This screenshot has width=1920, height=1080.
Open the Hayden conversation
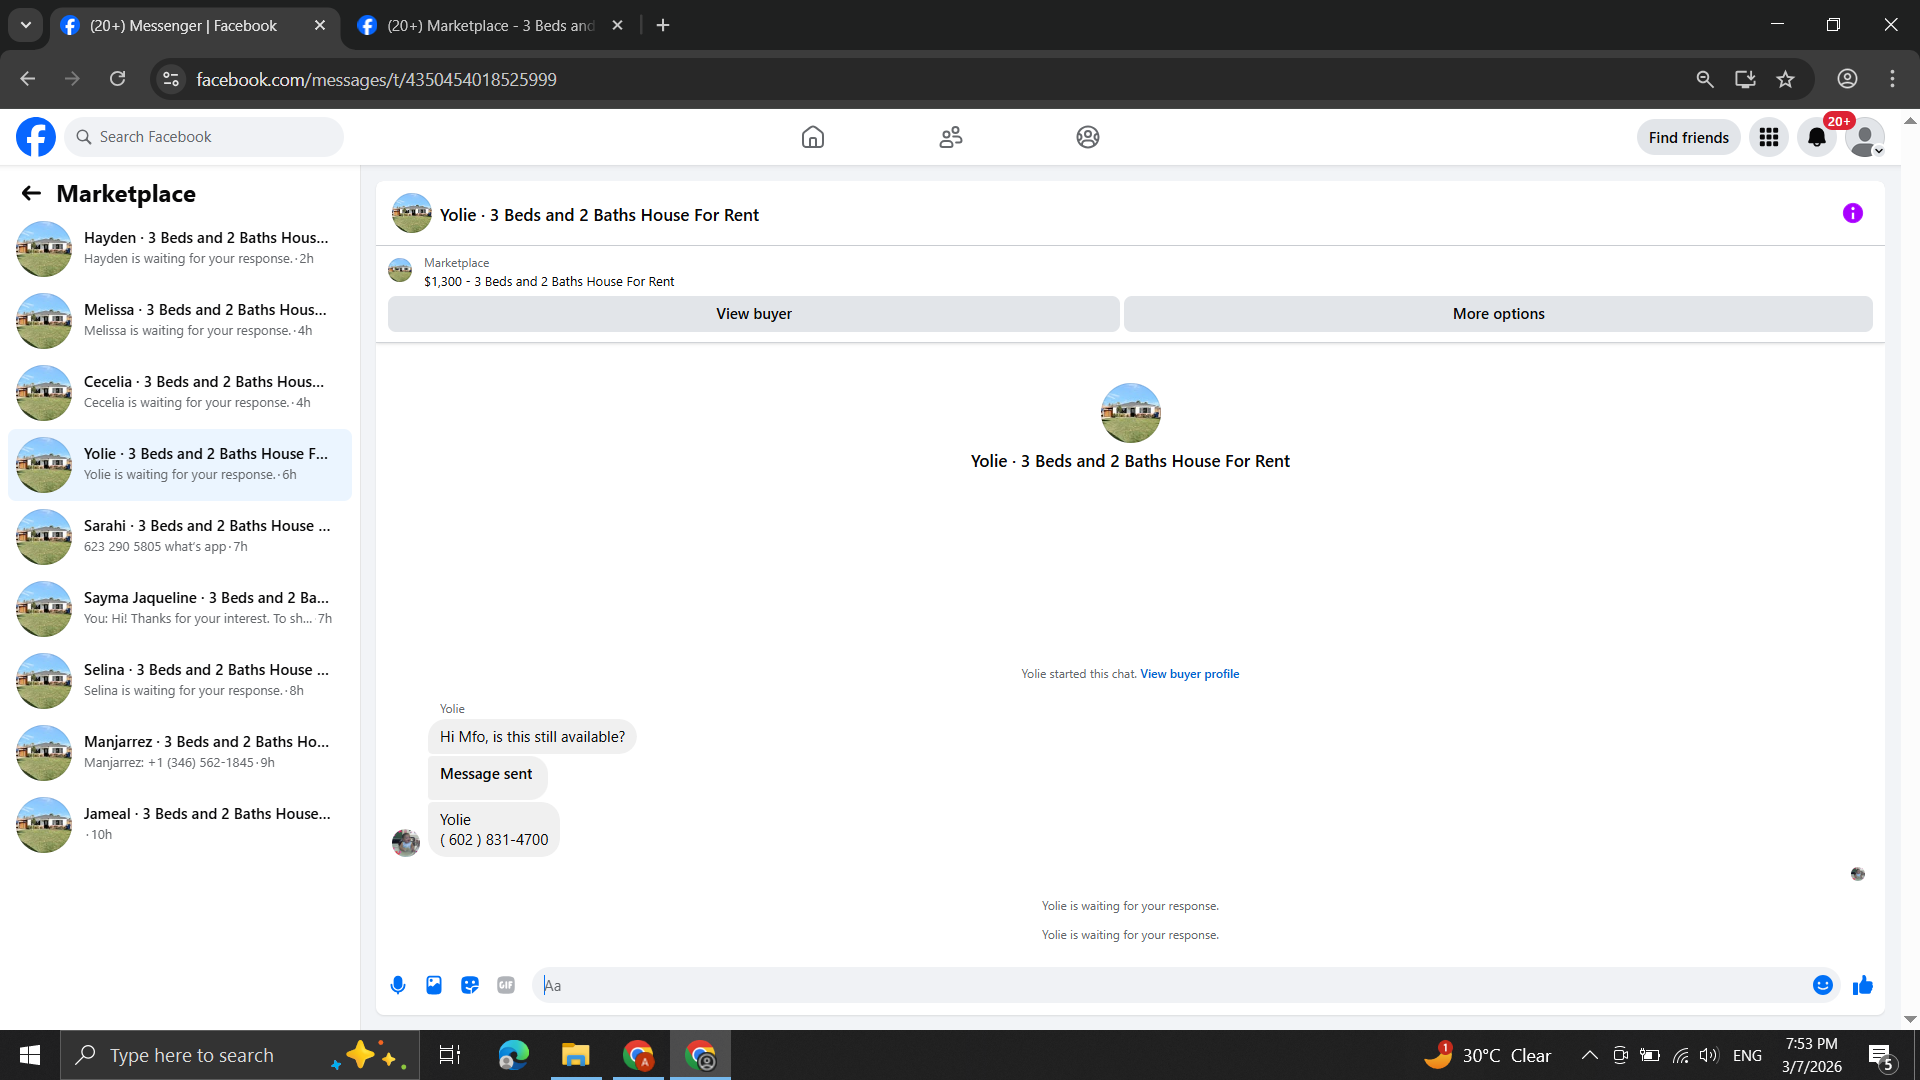[x=180, y=248]
